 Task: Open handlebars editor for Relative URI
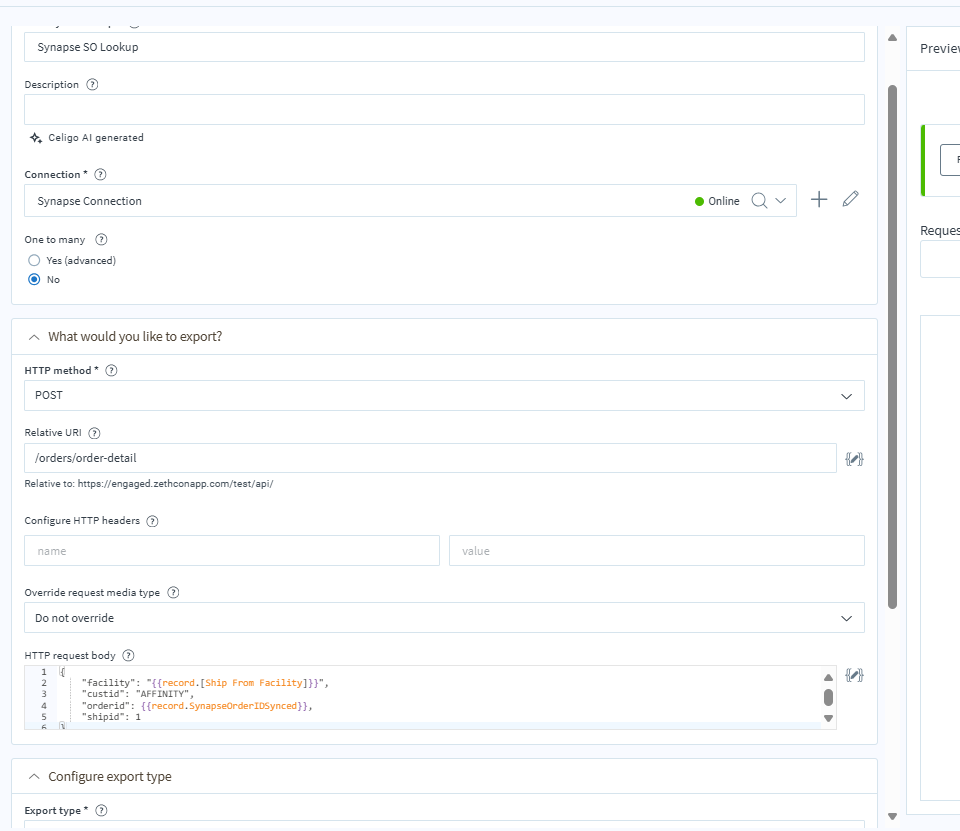click(x=854, y=459)
